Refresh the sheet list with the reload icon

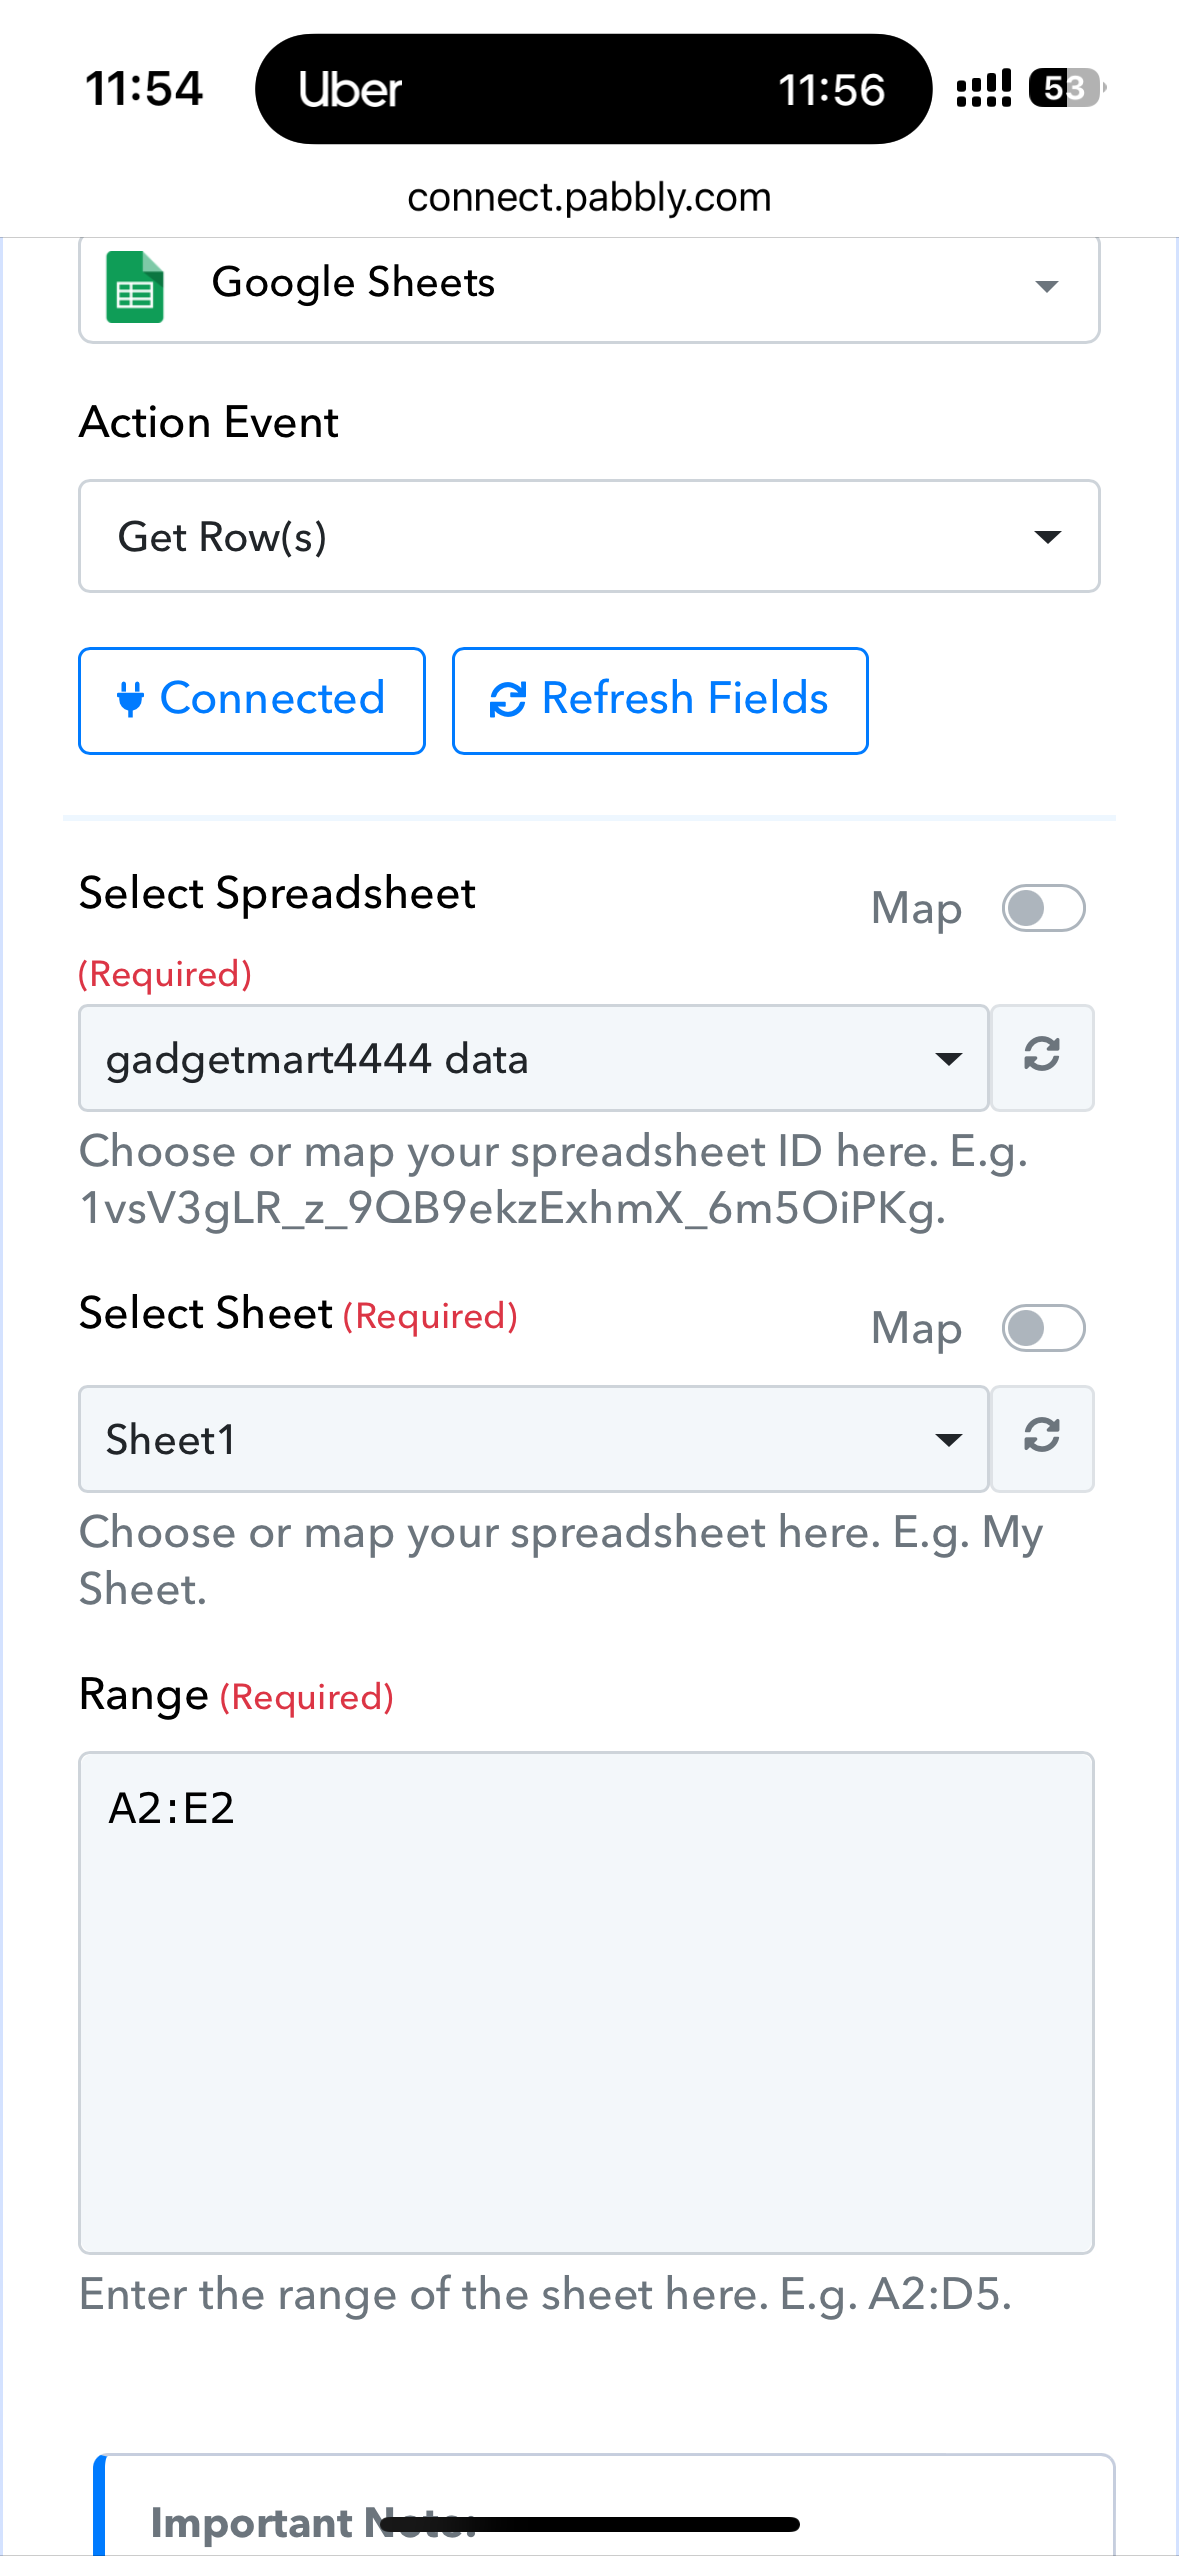pyautogui.click(x=1042, y=1438)
